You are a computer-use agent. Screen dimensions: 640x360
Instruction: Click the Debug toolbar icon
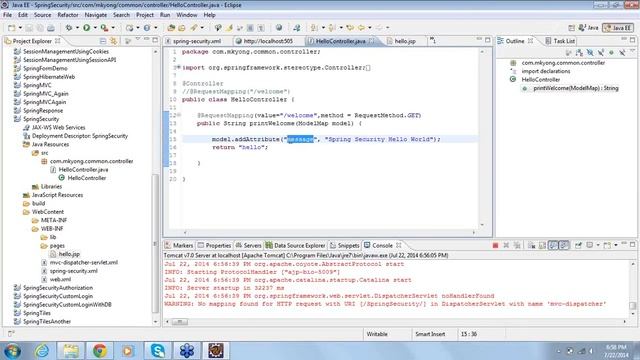click(69, 28)
